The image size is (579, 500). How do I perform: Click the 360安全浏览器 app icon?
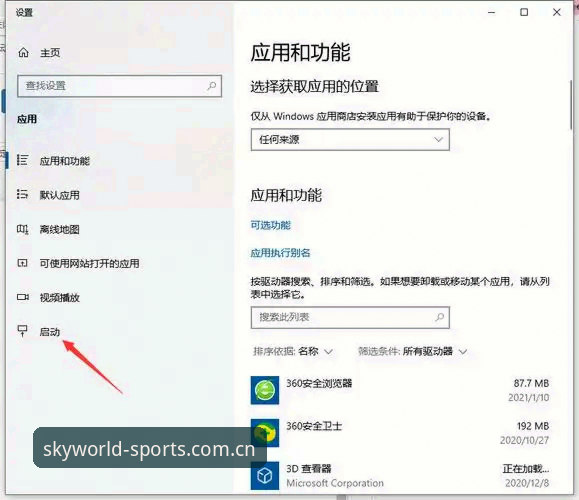point(265,390)
